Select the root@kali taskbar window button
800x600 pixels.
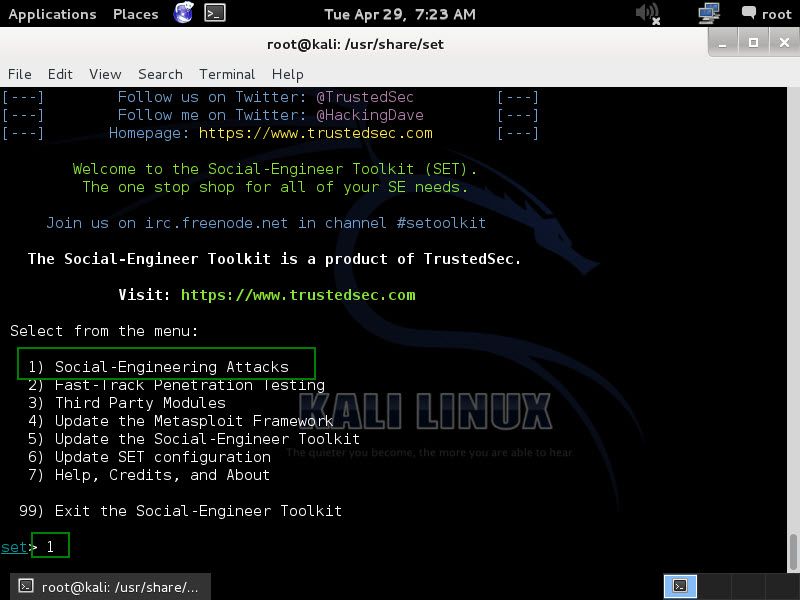(x=110, y=587)
